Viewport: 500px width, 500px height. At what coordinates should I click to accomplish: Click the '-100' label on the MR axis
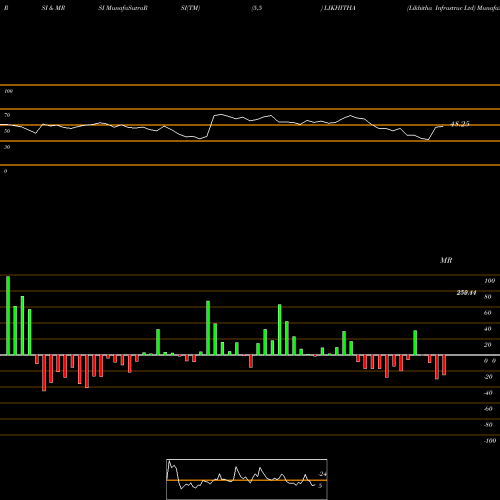tap(490, 441)
